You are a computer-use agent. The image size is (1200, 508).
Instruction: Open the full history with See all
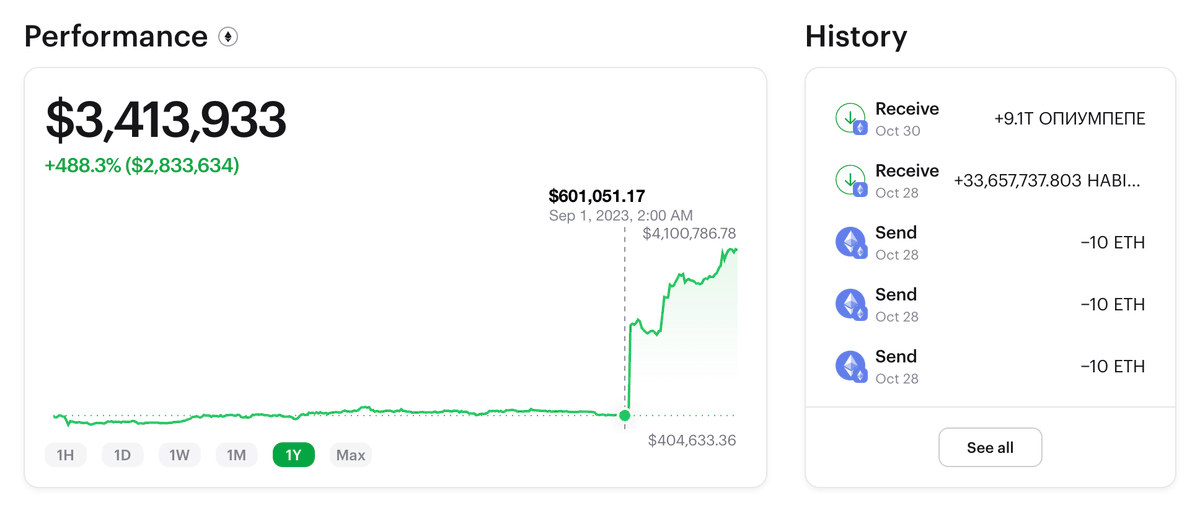990,447
